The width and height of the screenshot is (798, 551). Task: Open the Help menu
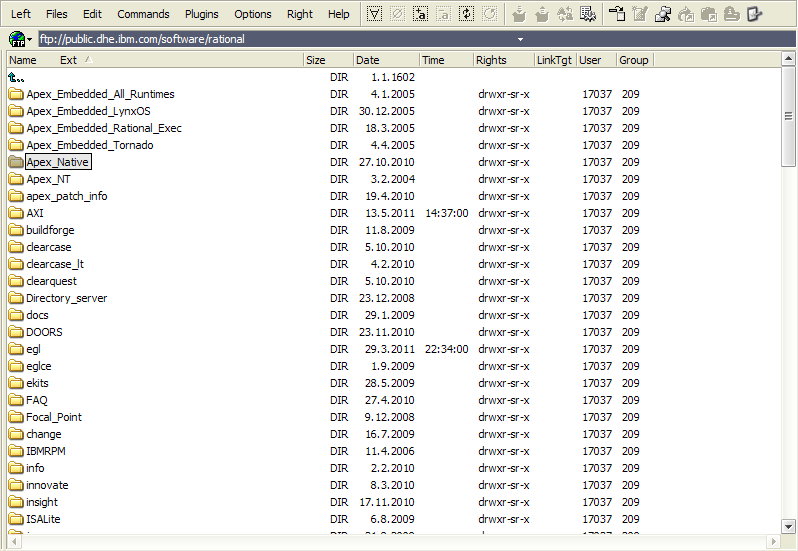(338, 14)
